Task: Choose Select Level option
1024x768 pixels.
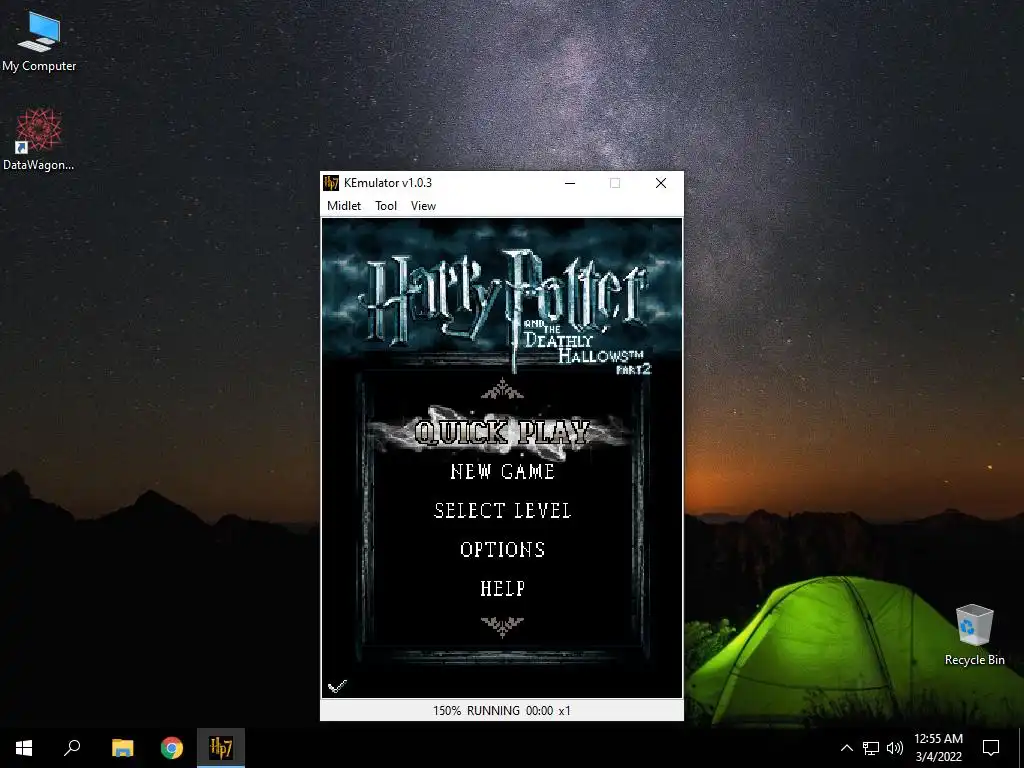Action: point(502,511)
